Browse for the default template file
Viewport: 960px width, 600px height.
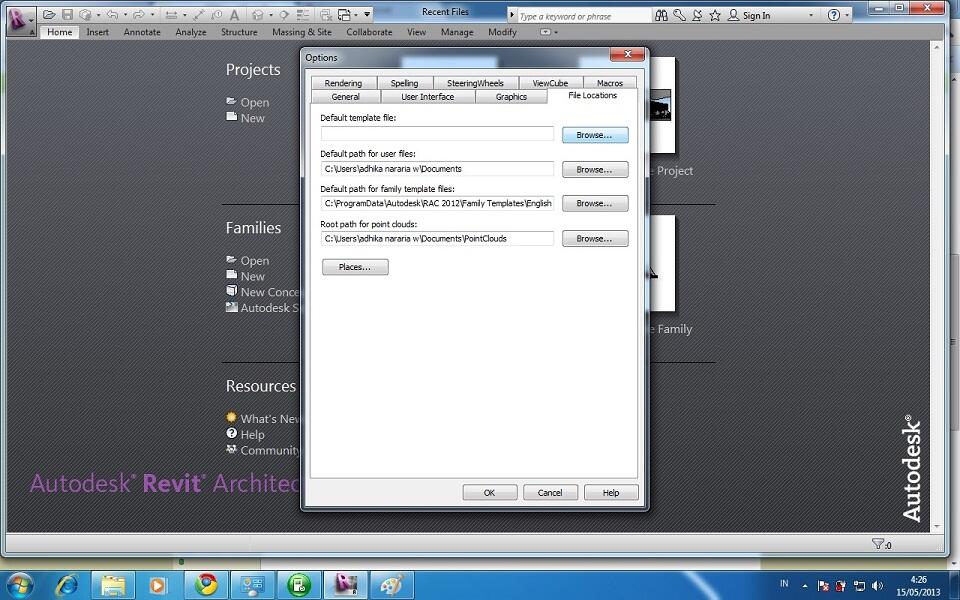(x=594, y=135)
